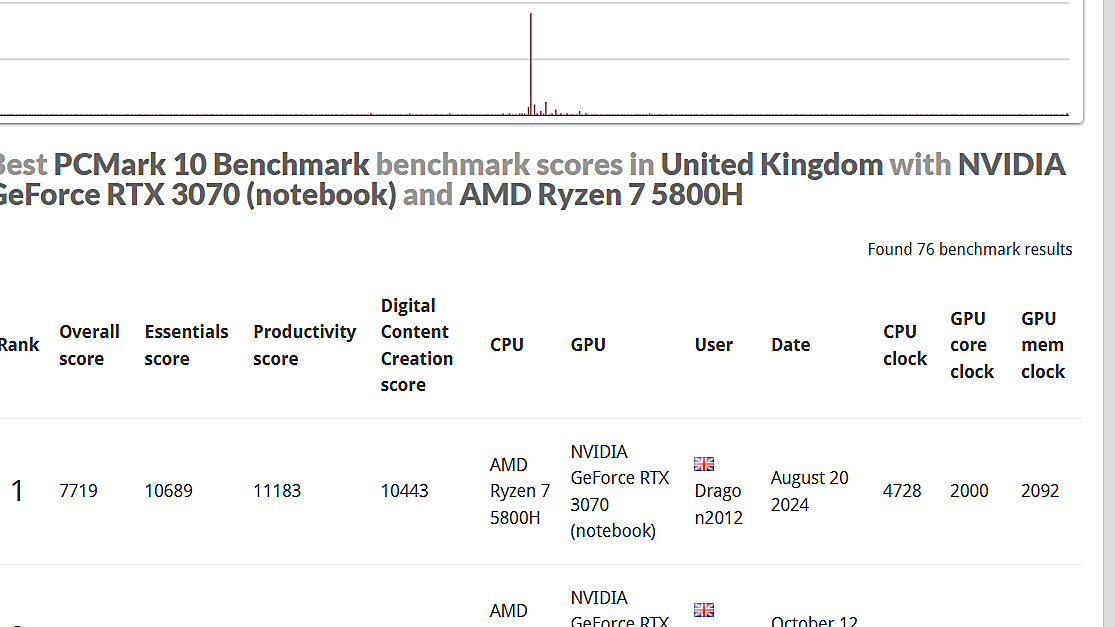The image size is (1115, 627).
Task: Click the Date column header
Action: tap(790, 345)
